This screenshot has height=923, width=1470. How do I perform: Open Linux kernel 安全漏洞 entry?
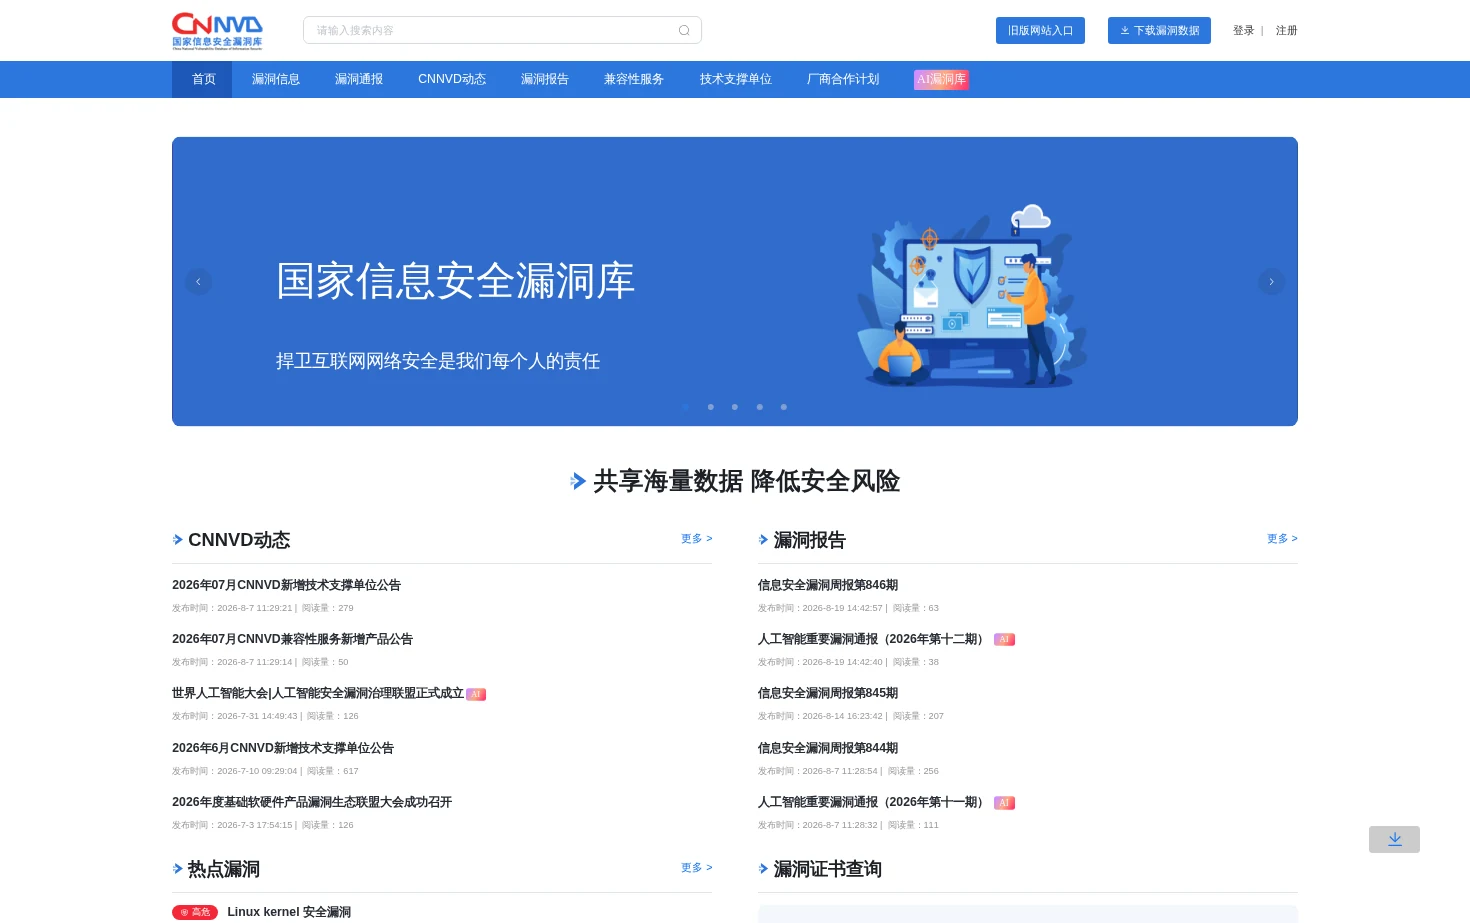click(289, 912)
